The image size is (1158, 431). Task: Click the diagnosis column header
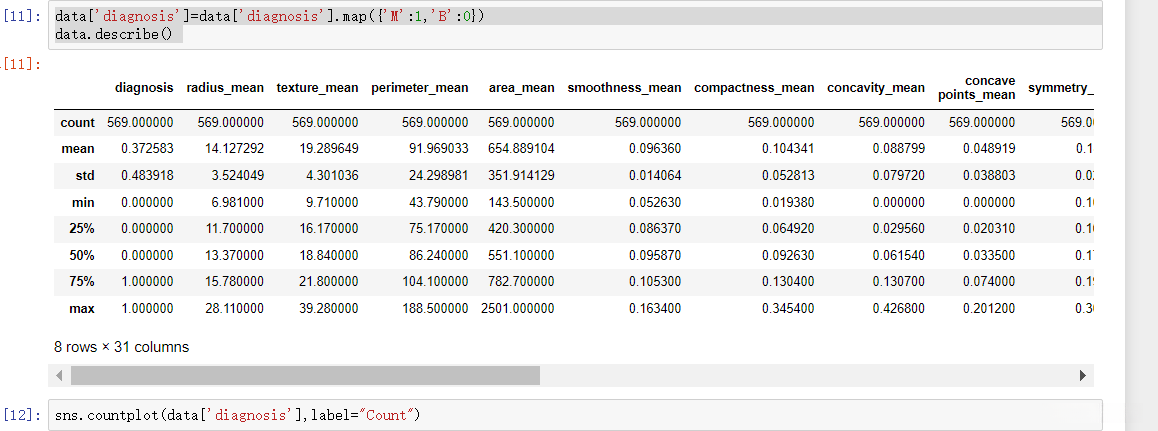[x=144, y=88]
